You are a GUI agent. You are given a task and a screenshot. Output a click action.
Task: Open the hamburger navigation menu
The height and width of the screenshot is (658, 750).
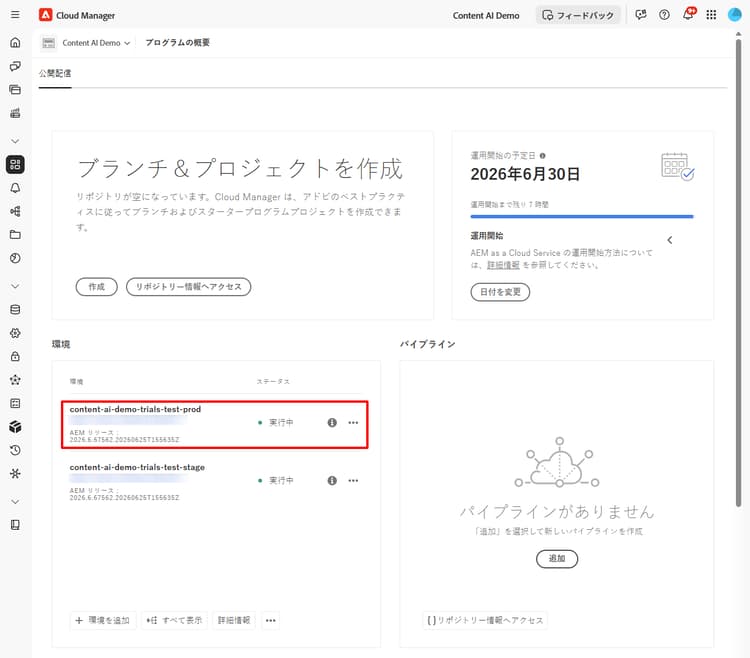[x=15, y=14]
